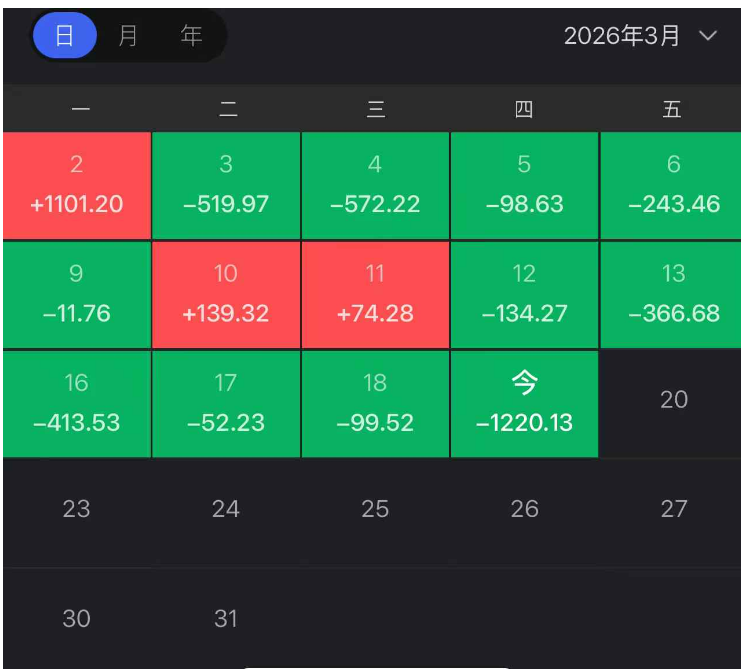Expand the month picker chevron

(x=707, y=35)
